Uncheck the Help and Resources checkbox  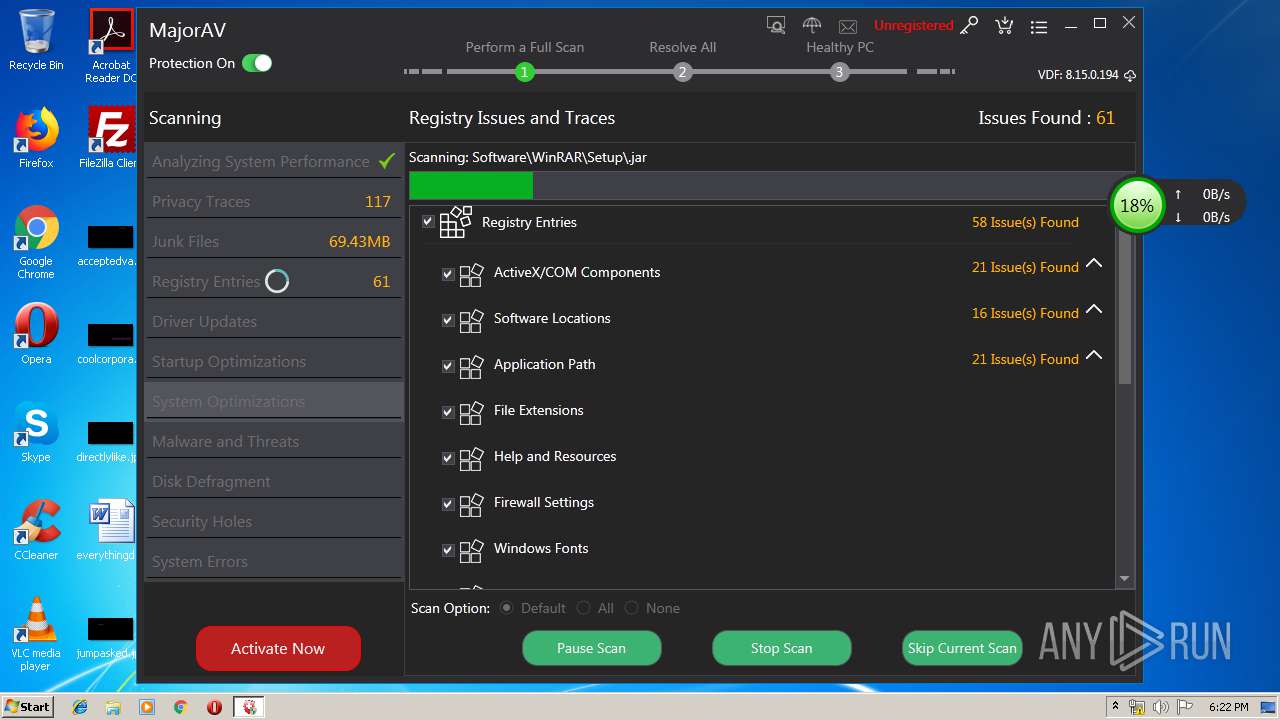pos(448,457)
